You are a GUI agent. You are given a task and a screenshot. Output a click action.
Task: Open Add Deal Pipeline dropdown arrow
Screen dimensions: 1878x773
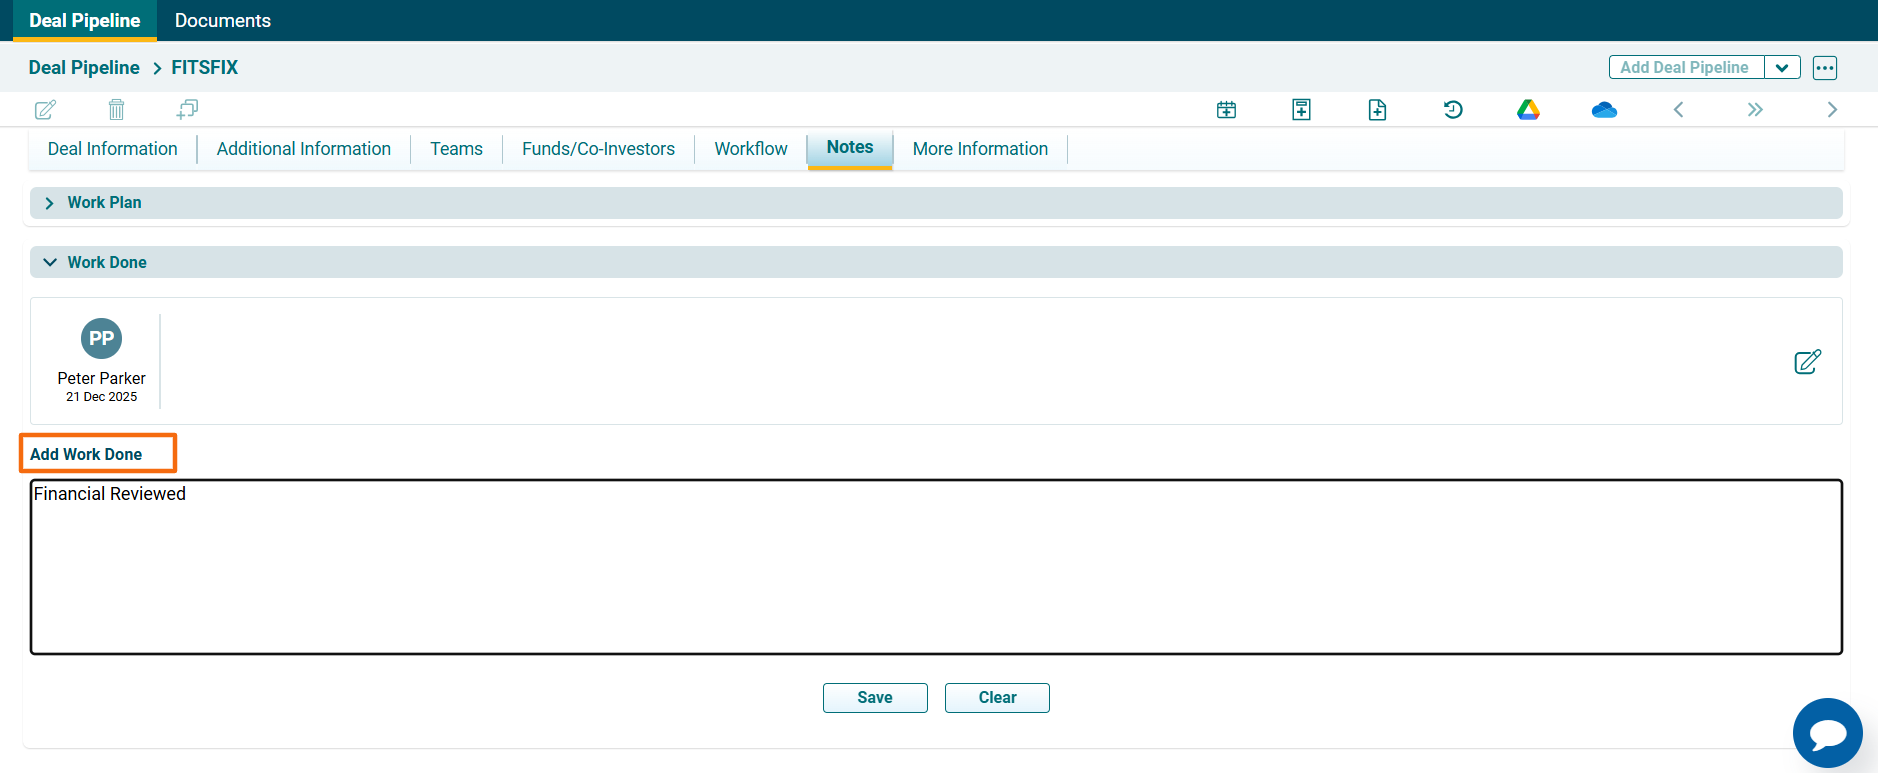click(x=1782, y=68)
